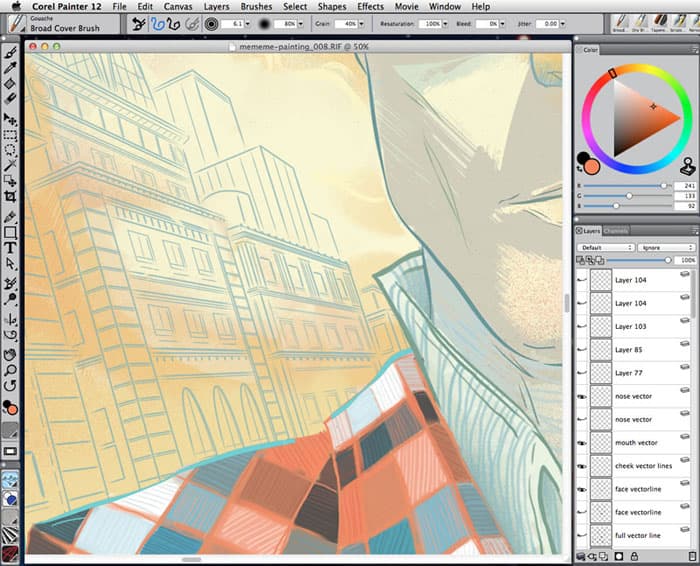This screenshot has width=700, height=566.
Task: Switch to the Channels tab
Action: (616, 231)
